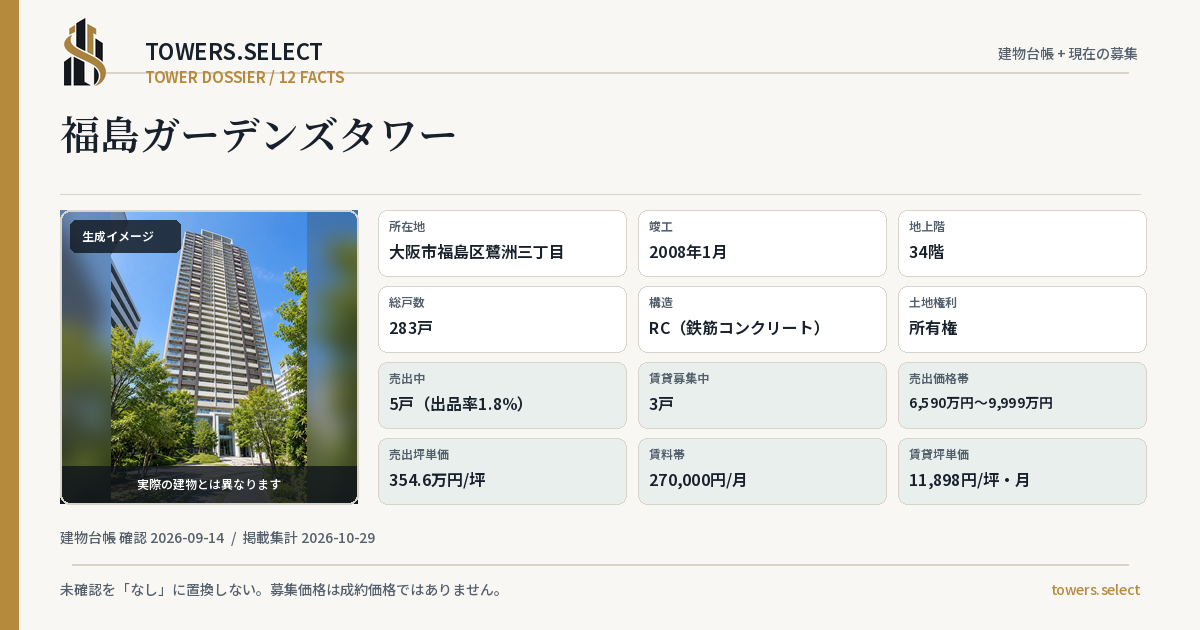Click the 大阪市福島区鷺洲三丁目 value

point(476,252)
